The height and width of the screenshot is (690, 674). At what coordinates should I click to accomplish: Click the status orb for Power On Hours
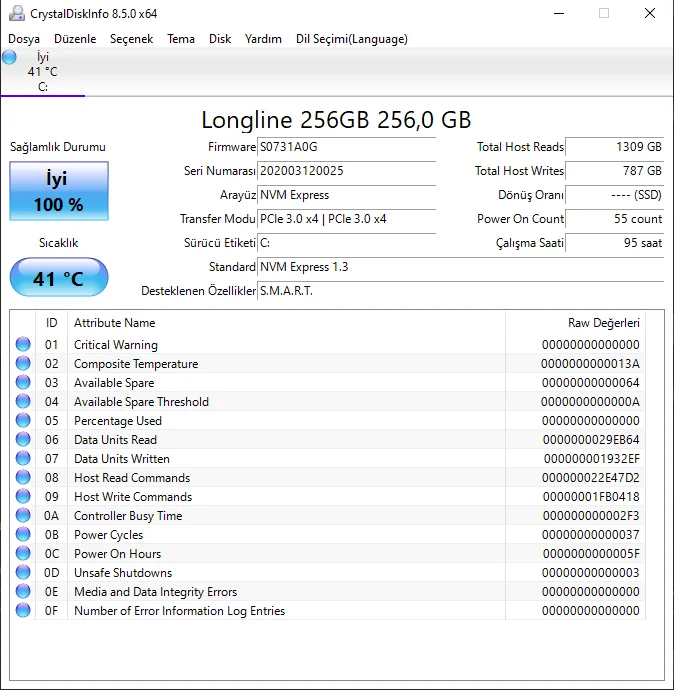pyautogui.click(x=23, y=553)
